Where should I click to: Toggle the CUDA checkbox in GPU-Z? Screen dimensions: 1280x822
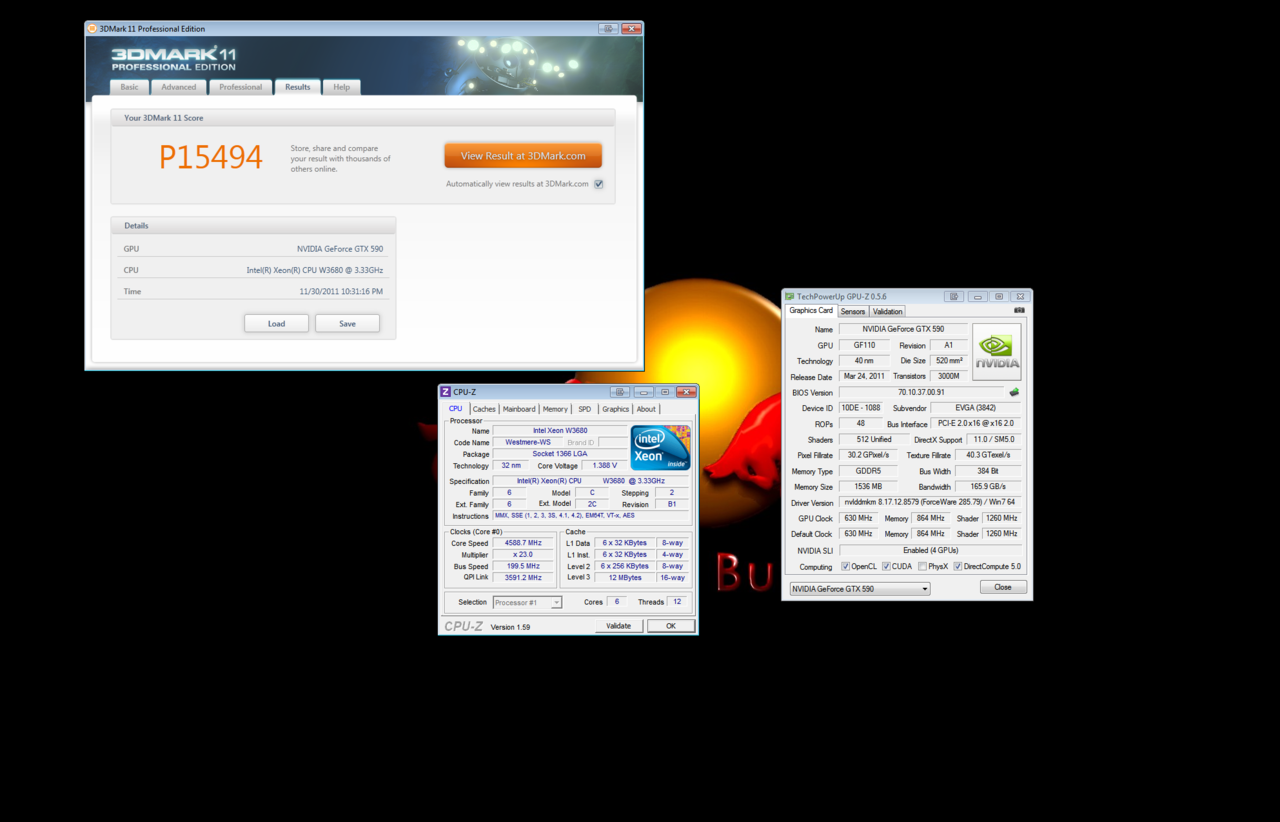pos(887,567)
